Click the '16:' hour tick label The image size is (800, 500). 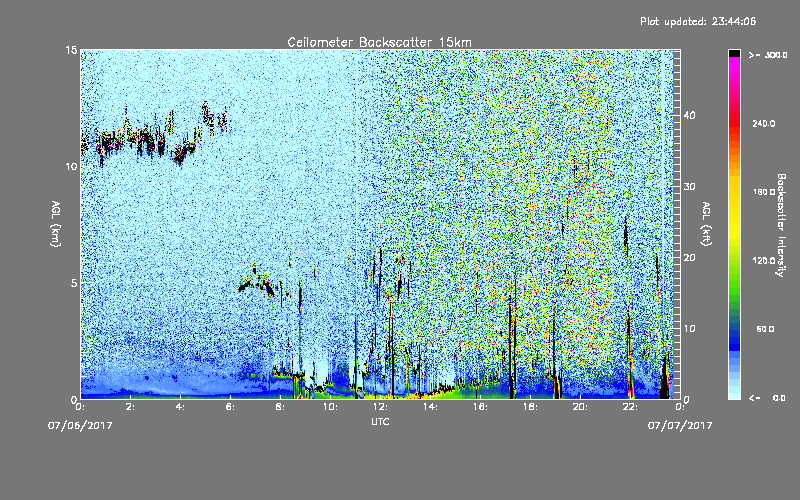[x=480, y=407]
